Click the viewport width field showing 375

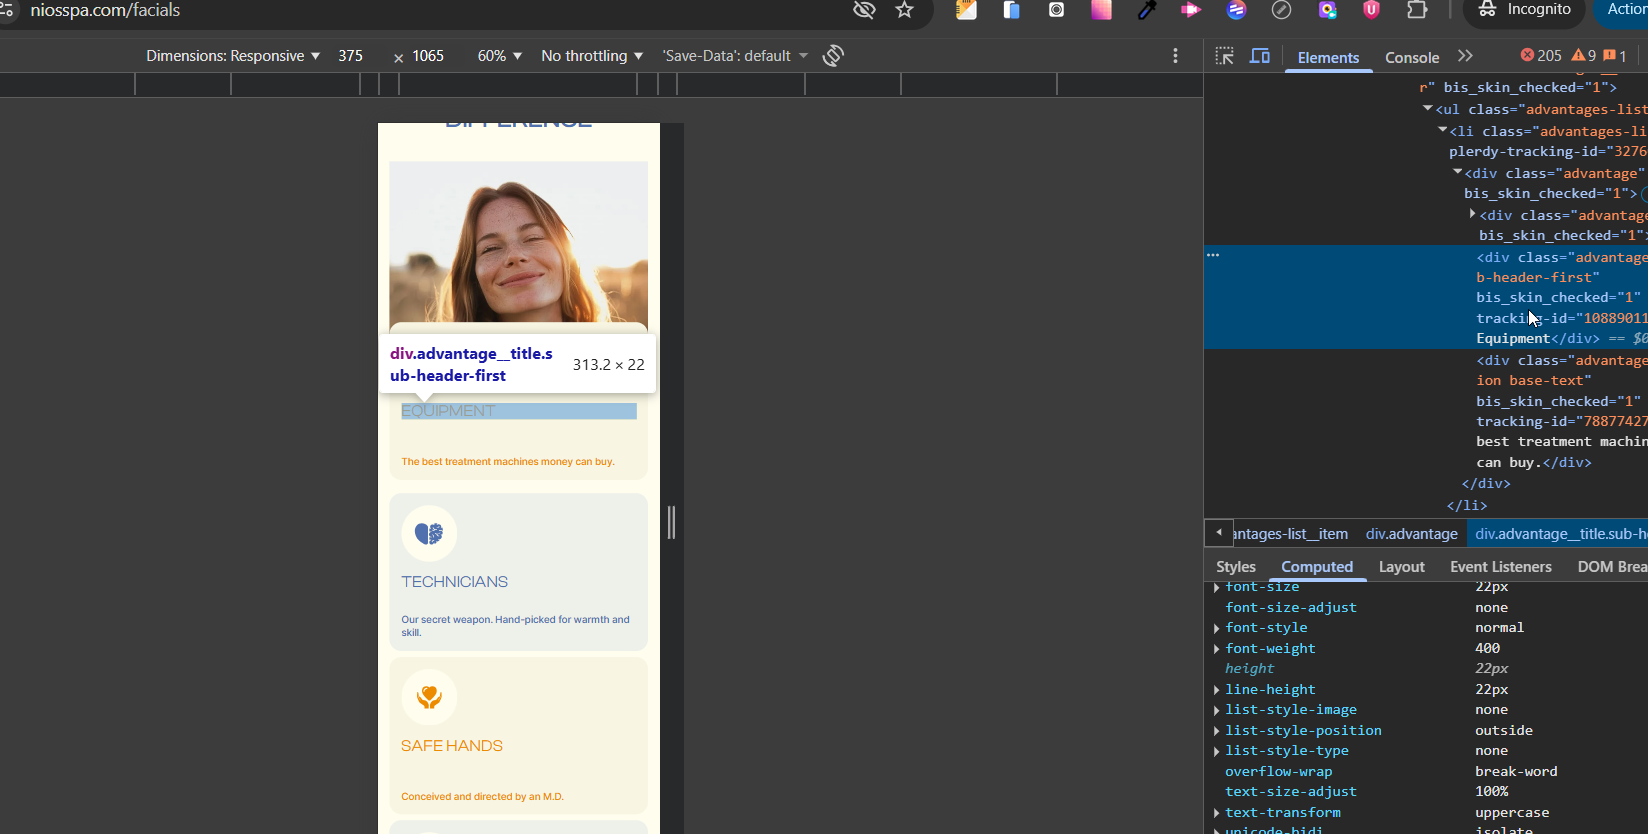pos(351,56)
